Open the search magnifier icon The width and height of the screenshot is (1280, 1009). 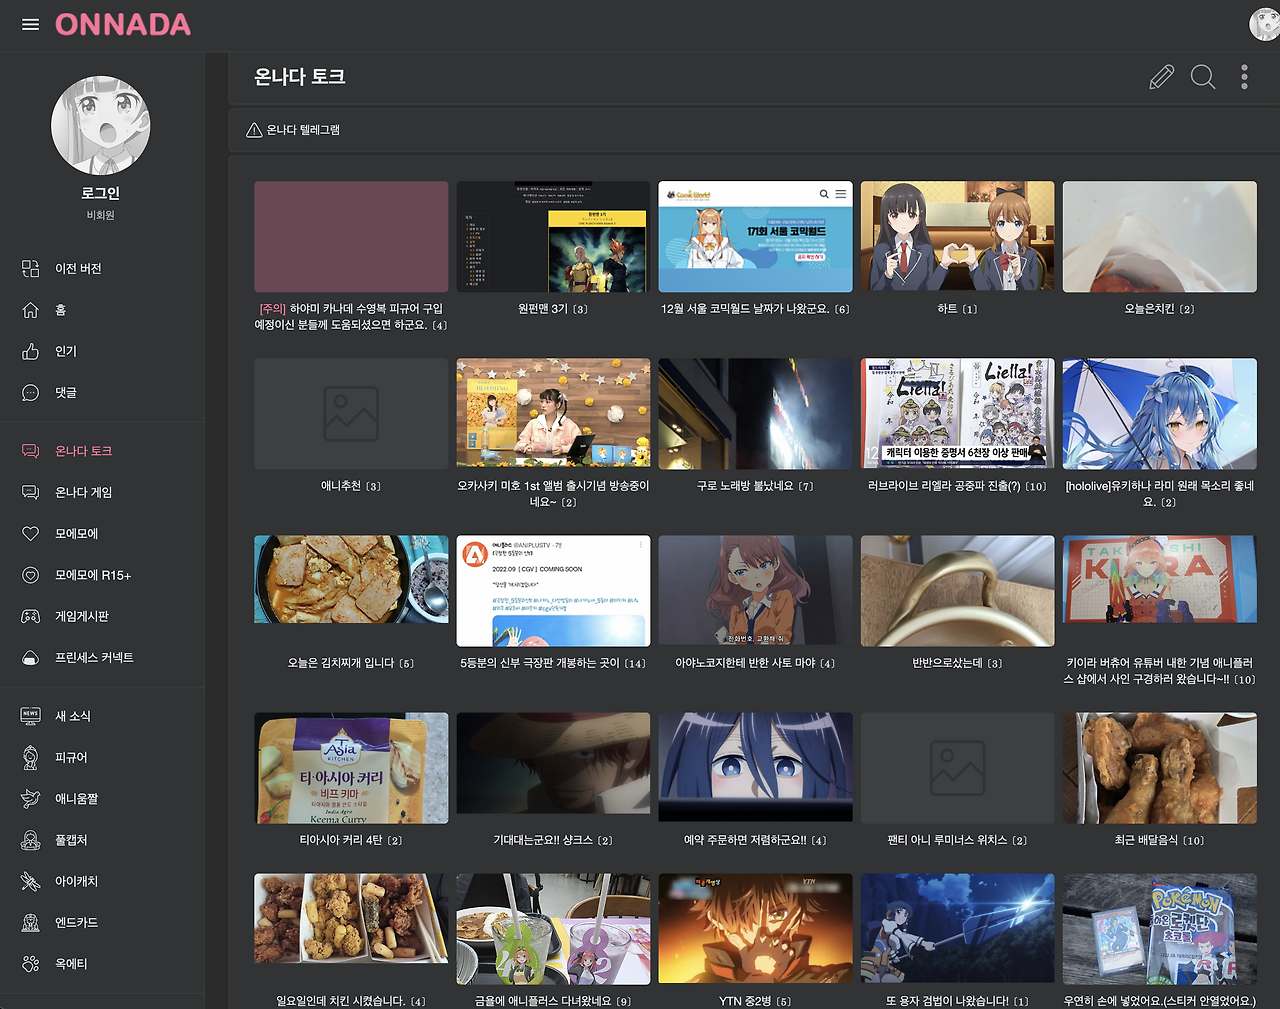coord(1203,77)
